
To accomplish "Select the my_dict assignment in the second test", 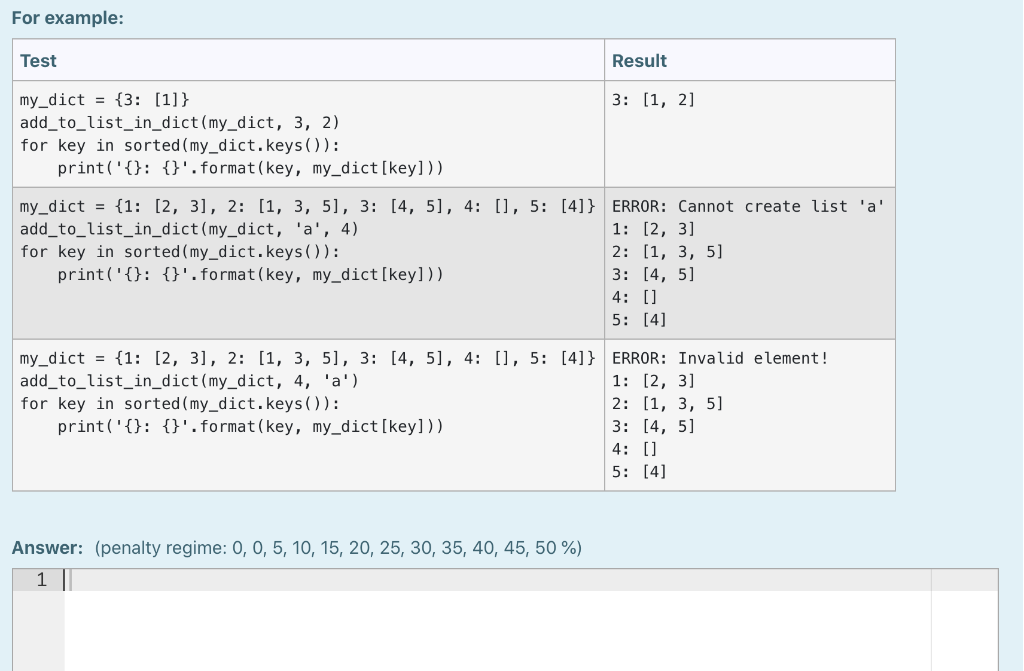I will 306,206.
